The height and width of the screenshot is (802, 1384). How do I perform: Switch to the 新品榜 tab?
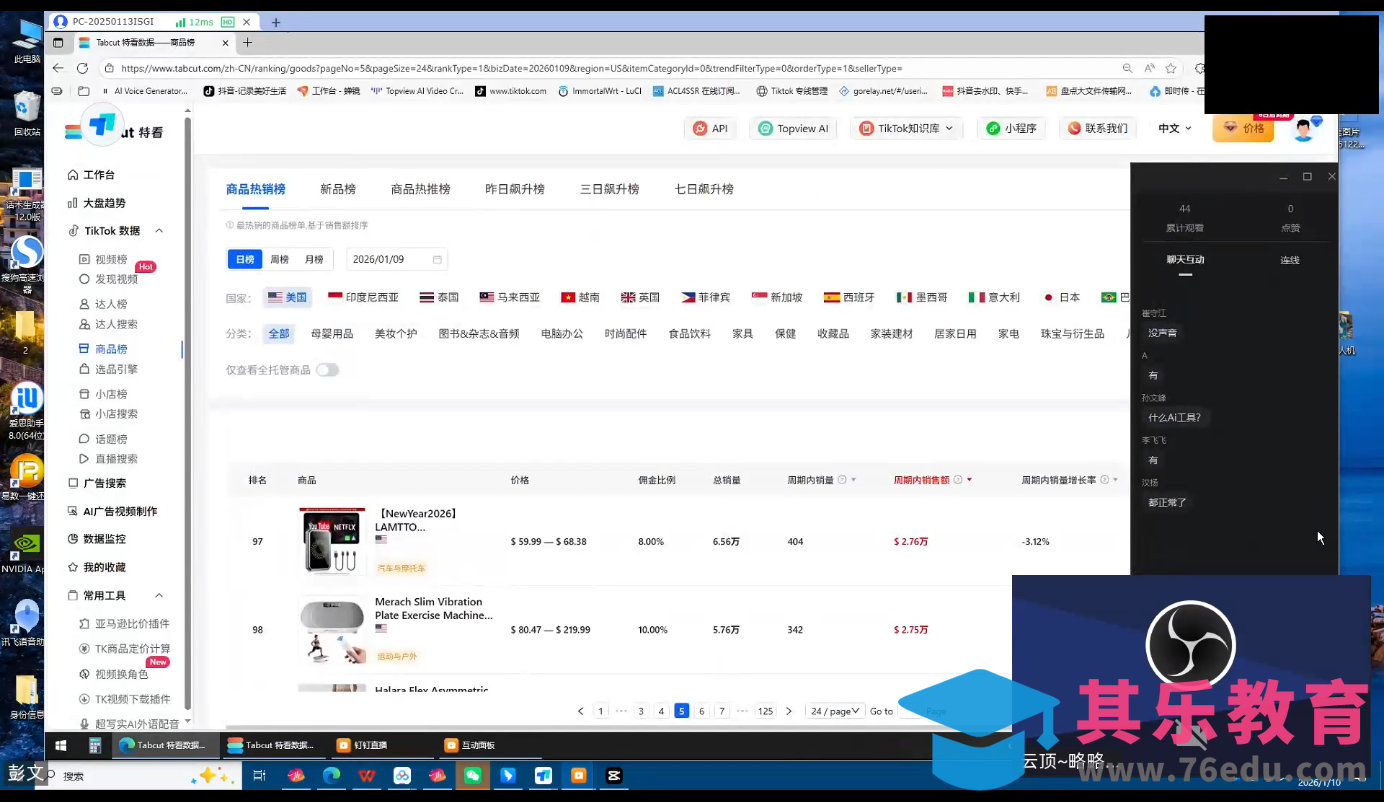pyautogui.click(x=337, y=189)
